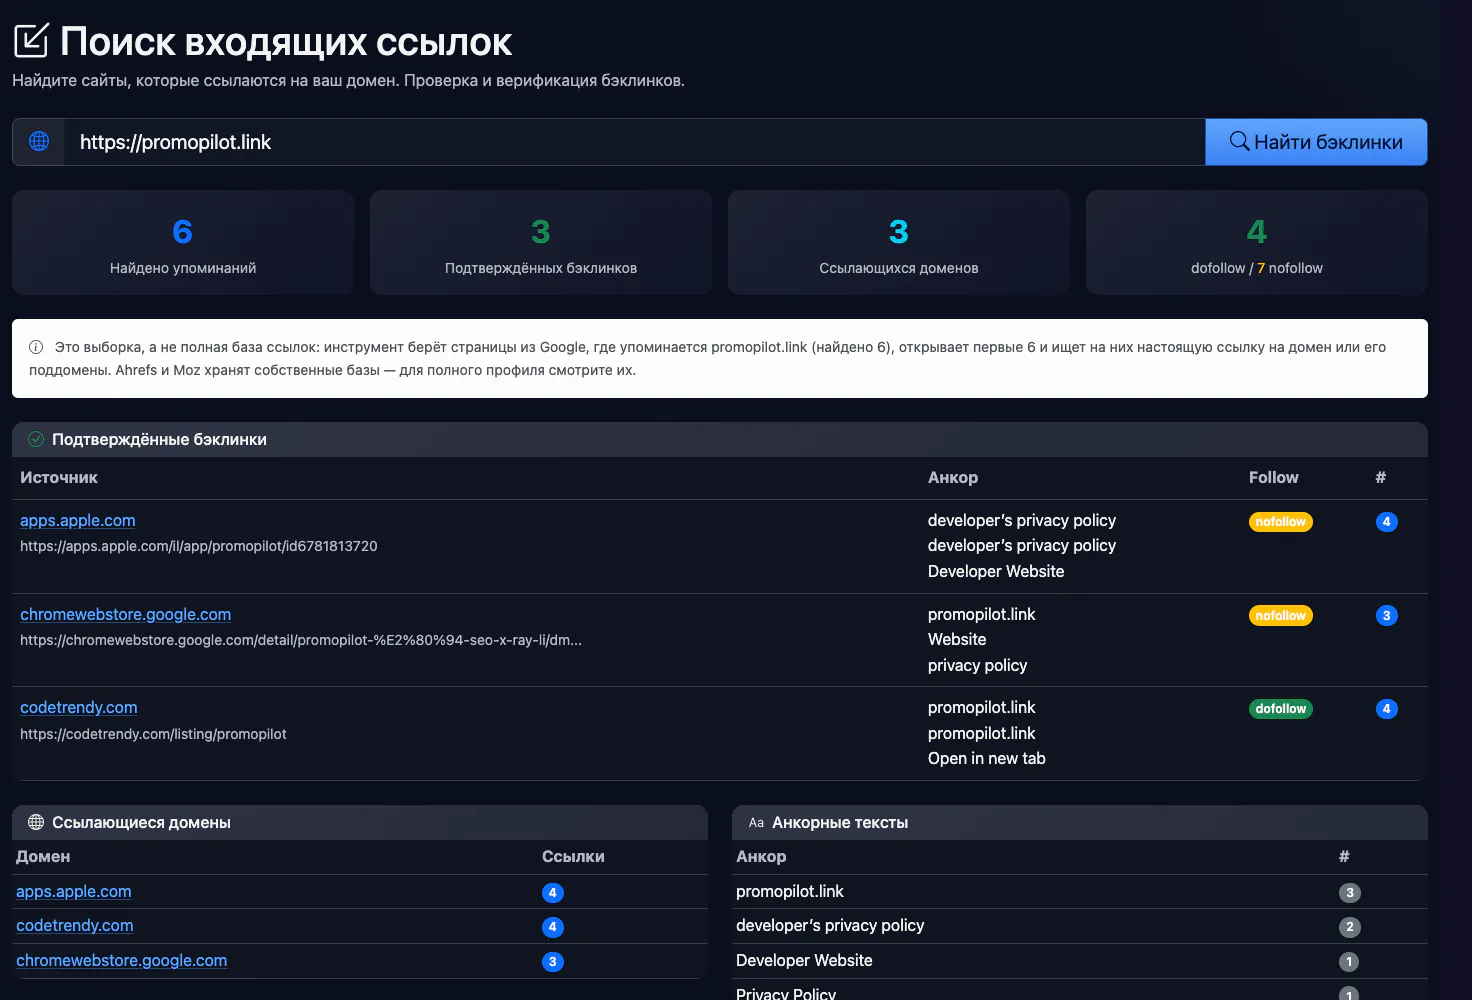Click count badge 4 in codetrendy.com backlink row
The image size is (1472, 1000).
point(1386,709)
